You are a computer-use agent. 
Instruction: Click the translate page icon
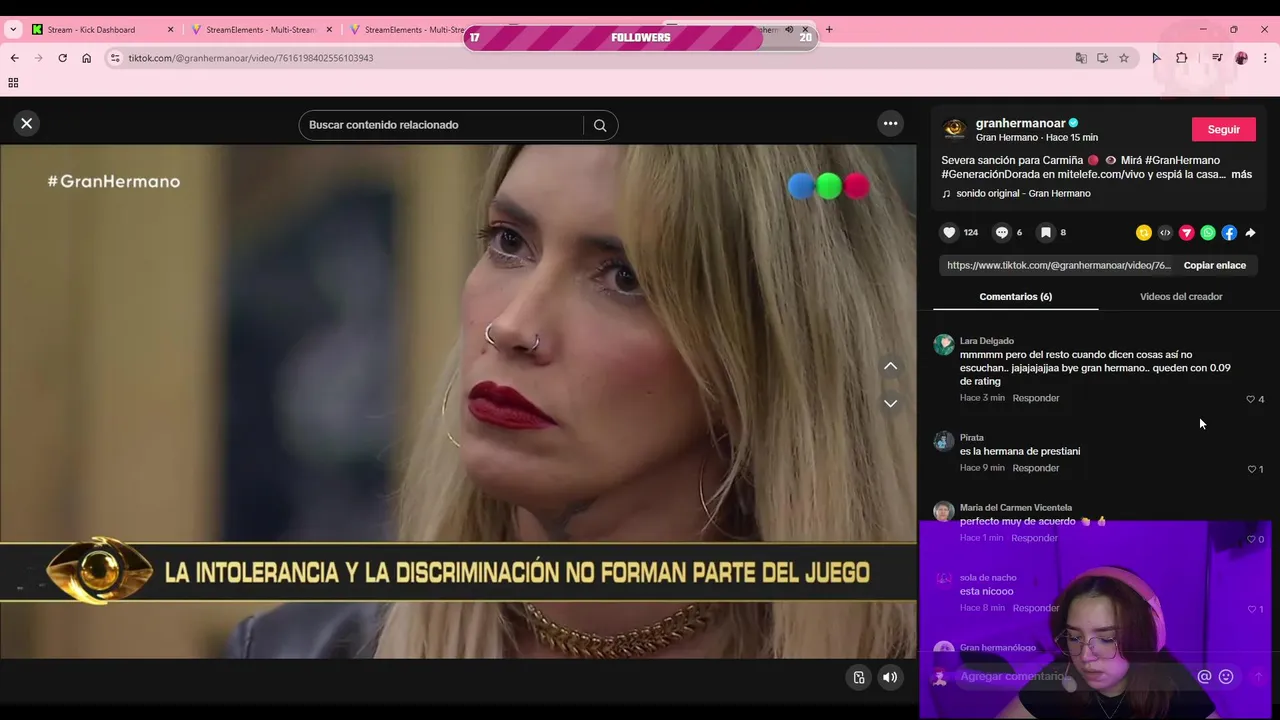[1081, 58]
